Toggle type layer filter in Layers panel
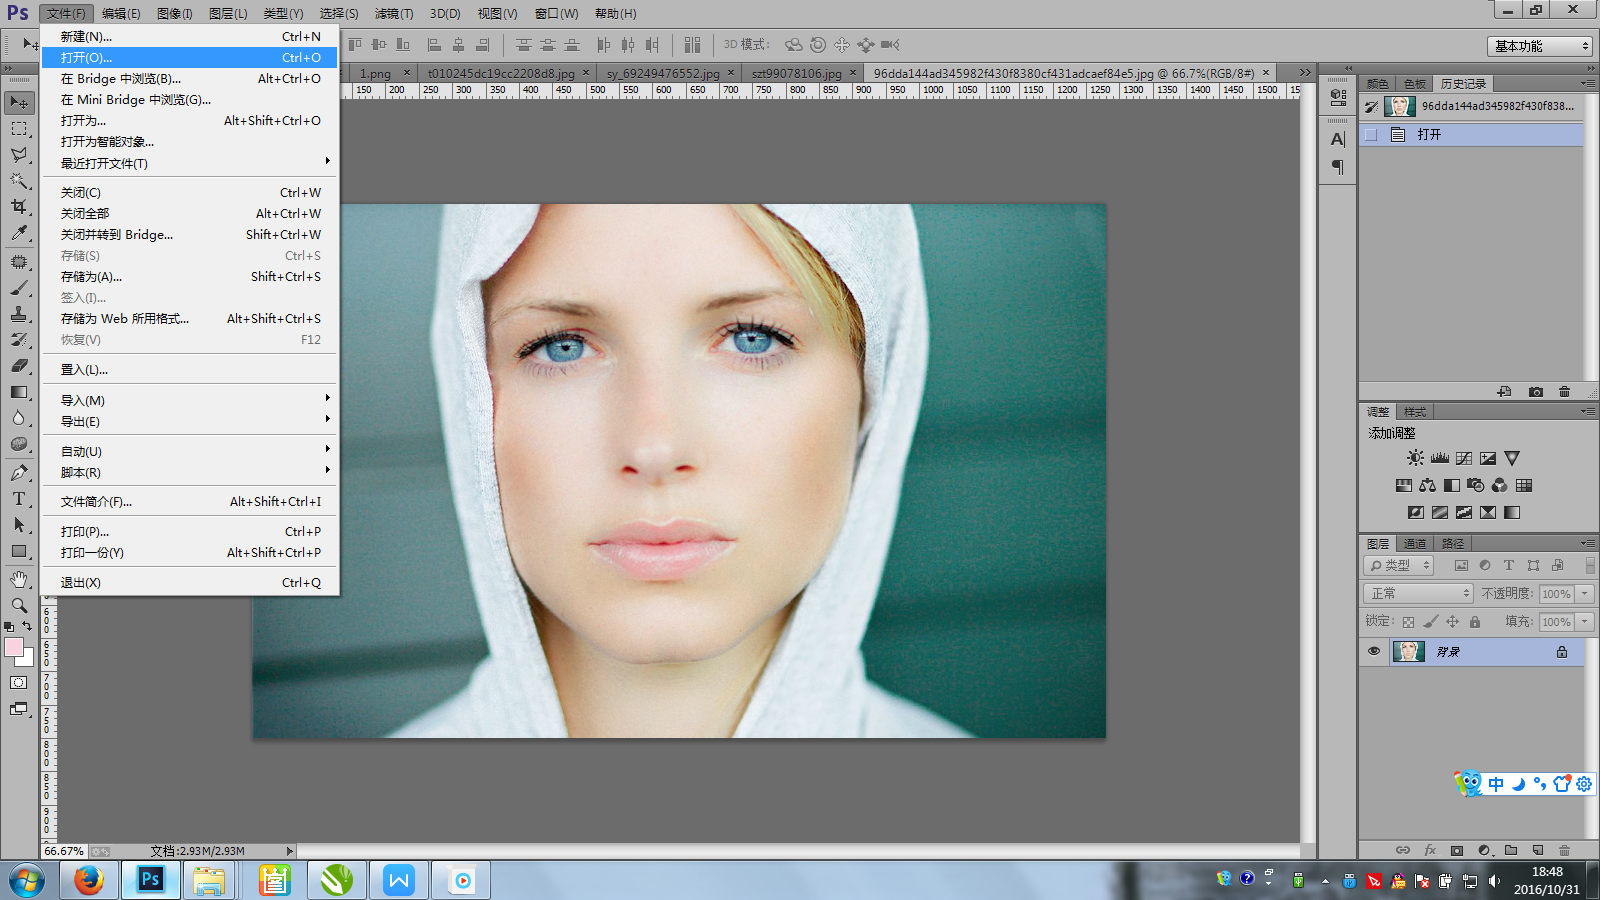 point(1509,565)
